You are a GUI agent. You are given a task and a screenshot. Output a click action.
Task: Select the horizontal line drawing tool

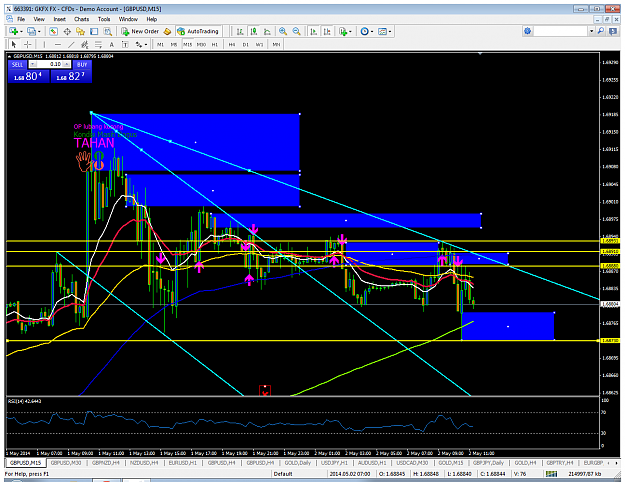pyautogui.click(x=58, y=44)
